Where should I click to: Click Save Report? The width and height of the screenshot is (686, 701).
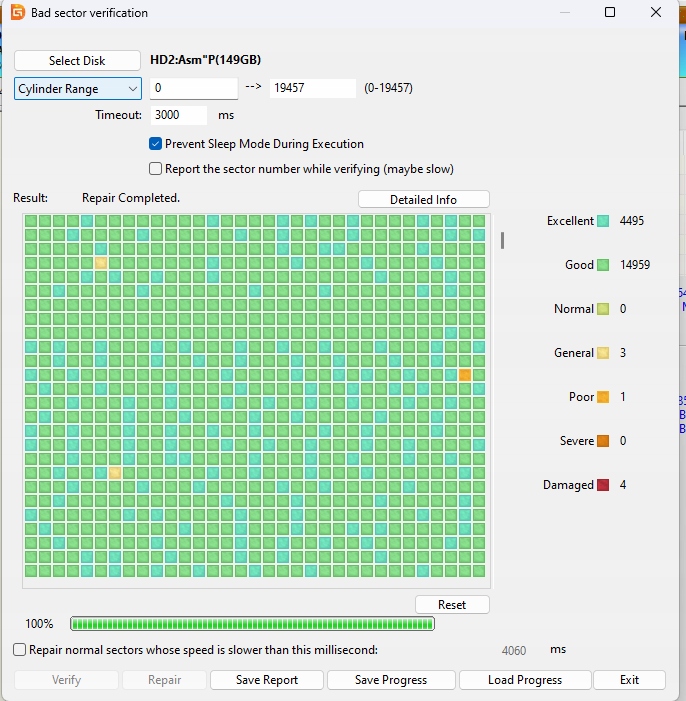pyautogui.click(x=267, y=680)
